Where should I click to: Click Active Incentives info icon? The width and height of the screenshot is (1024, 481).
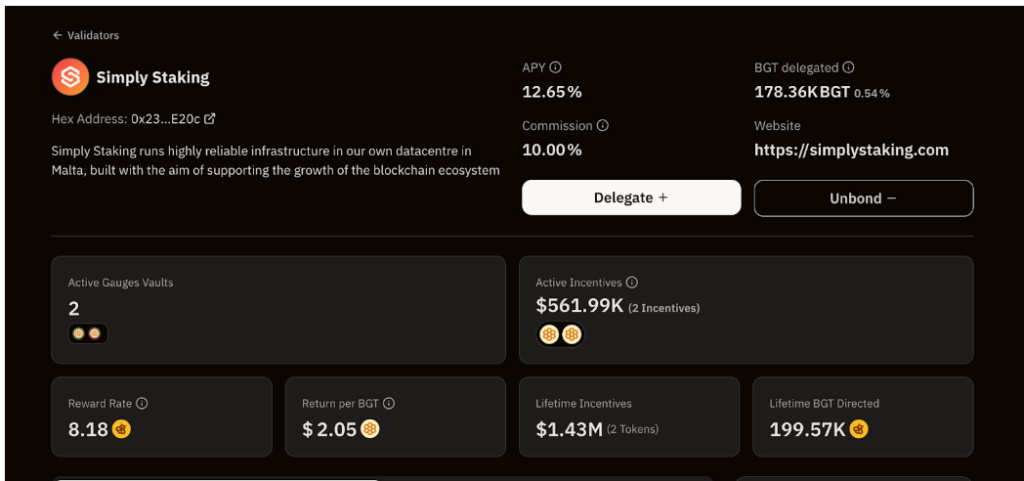[632, 283]
